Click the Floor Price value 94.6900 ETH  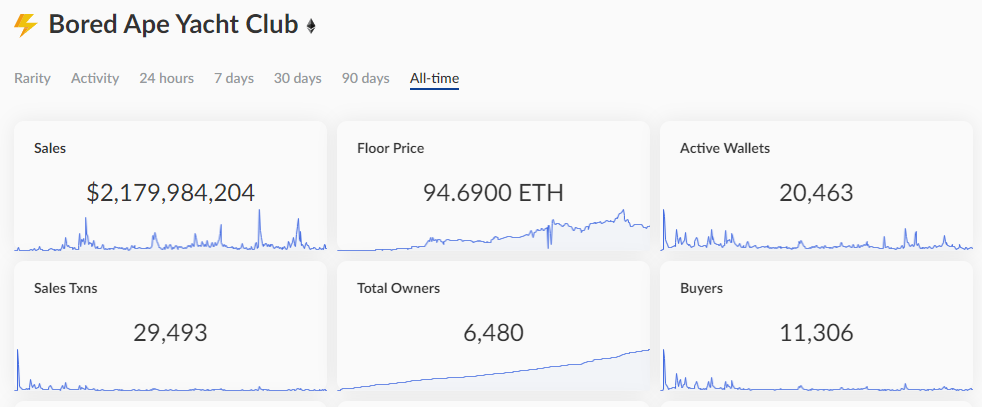click(x=493, y=192)
